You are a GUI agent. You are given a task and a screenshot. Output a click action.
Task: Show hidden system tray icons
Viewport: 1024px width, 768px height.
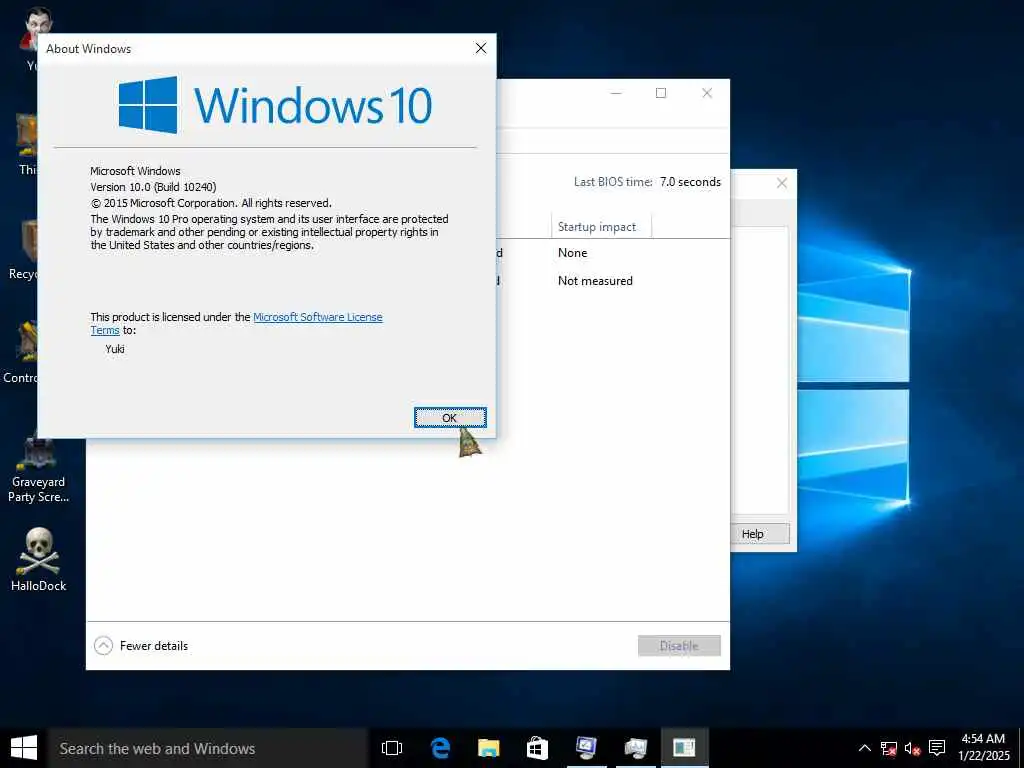tap(864, 748)
